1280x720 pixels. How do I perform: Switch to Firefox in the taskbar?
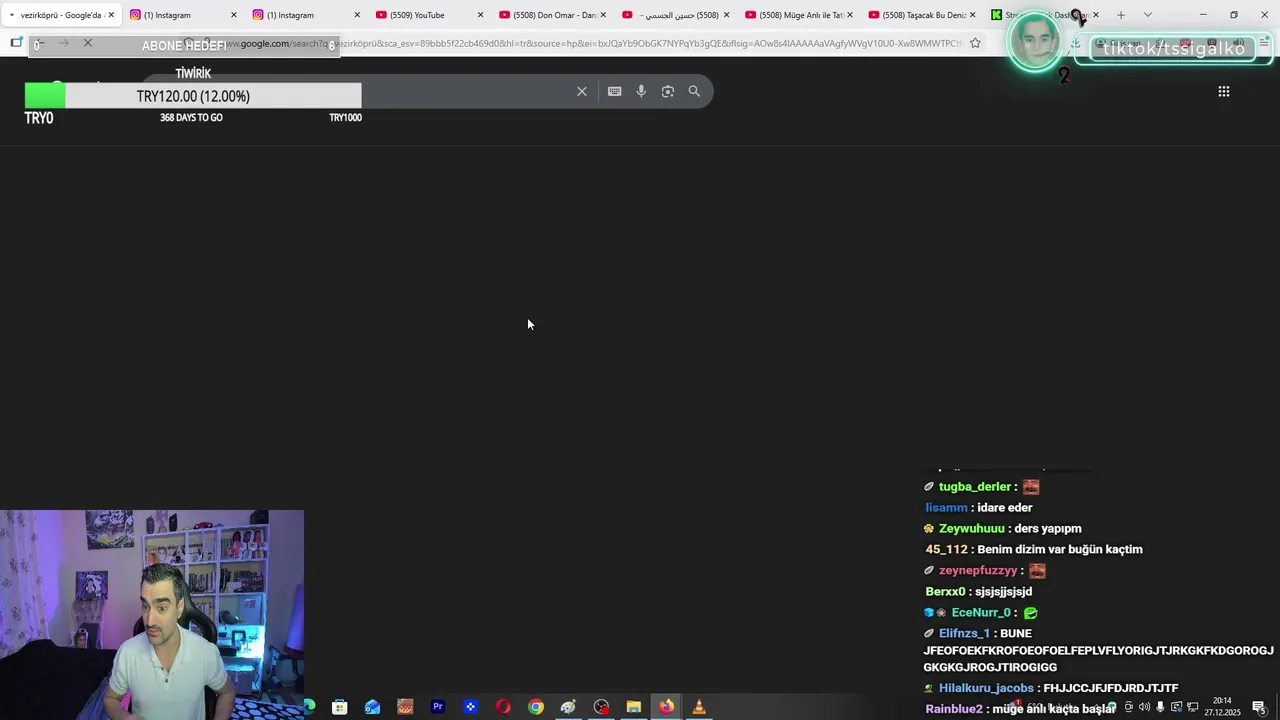point(666,707)
